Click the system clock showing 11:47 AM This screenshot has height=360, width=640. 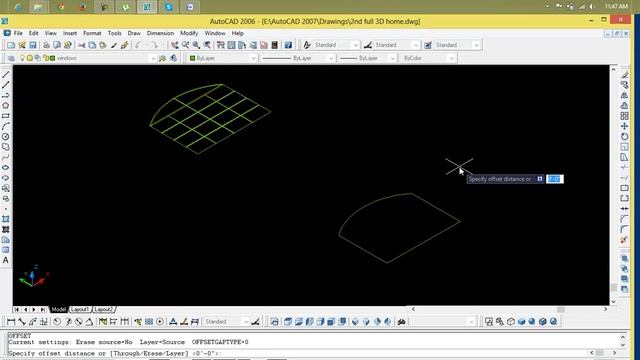coord(616,6)
